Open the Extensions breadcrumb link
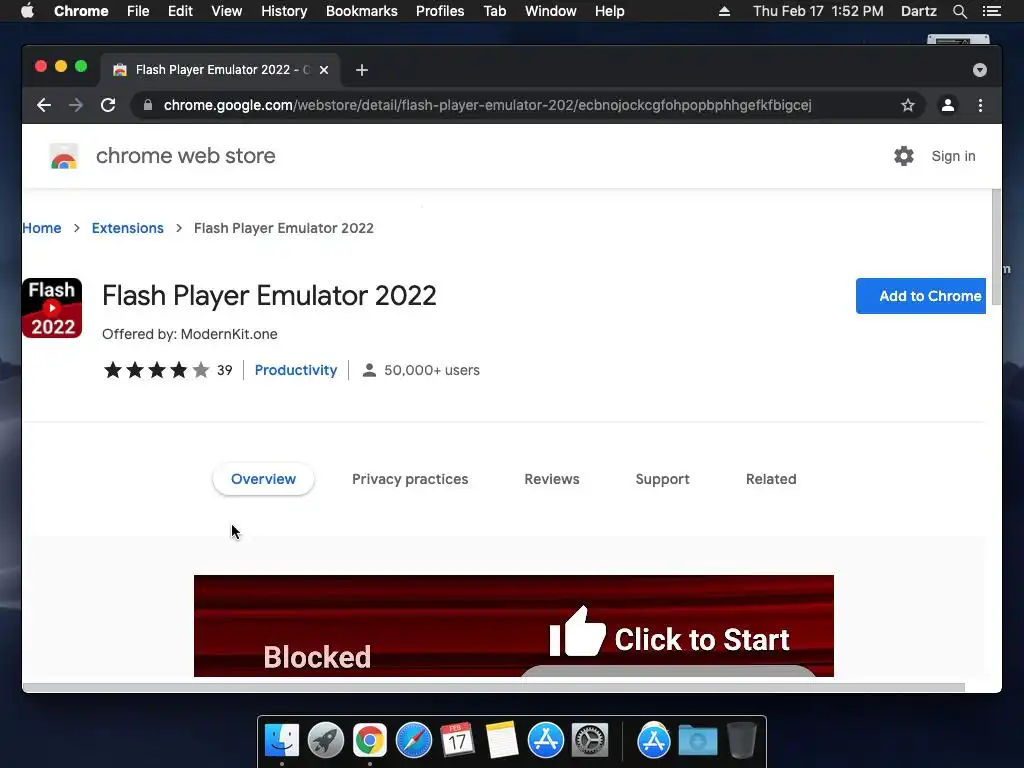The image size is (1024, 768). click(127, 228)
